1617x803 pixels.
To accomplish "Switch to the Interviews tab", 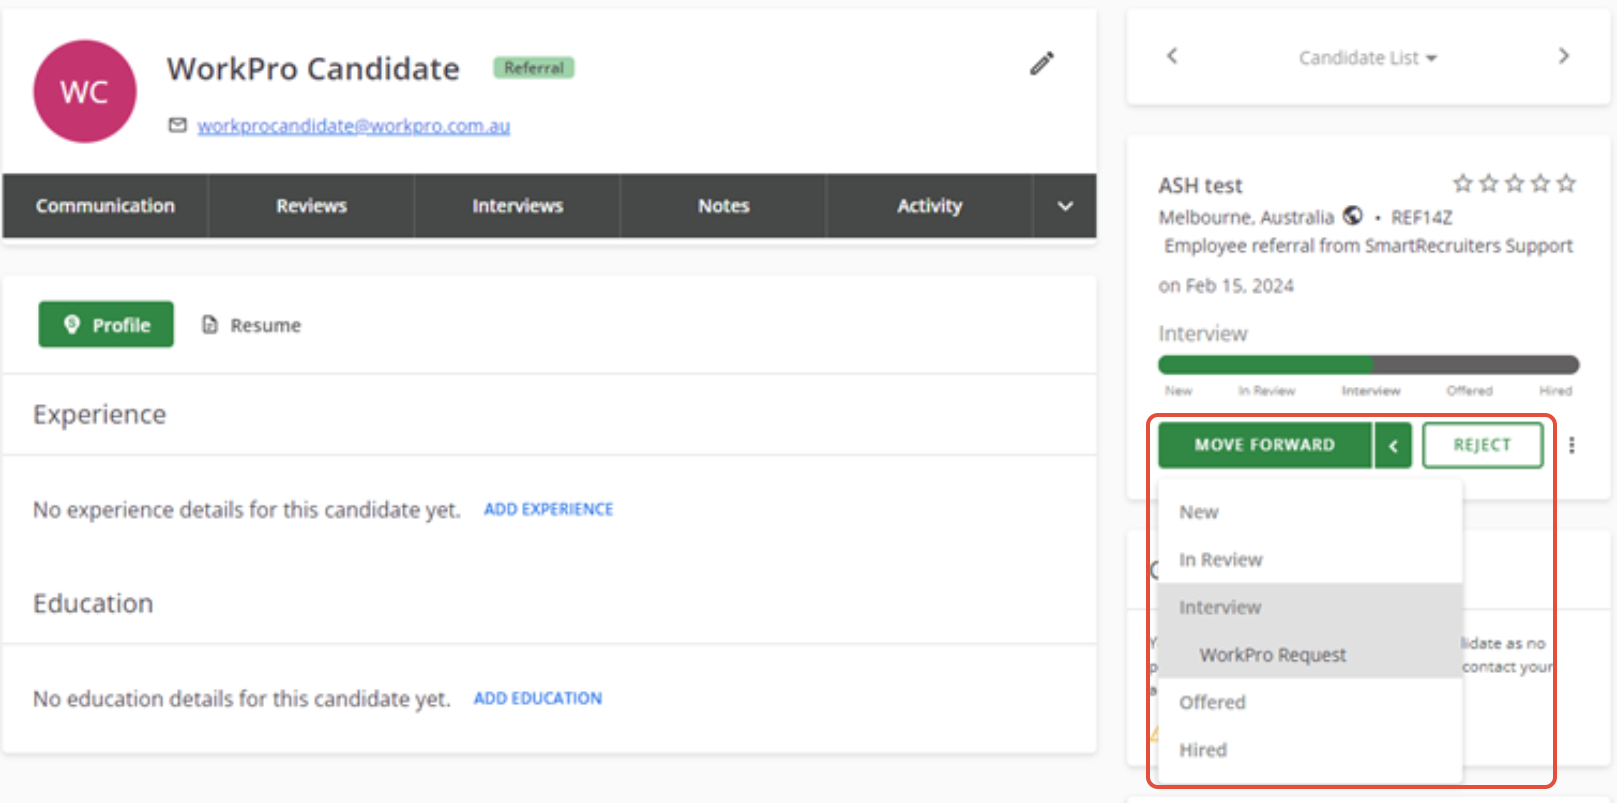I will pos(517,205).
